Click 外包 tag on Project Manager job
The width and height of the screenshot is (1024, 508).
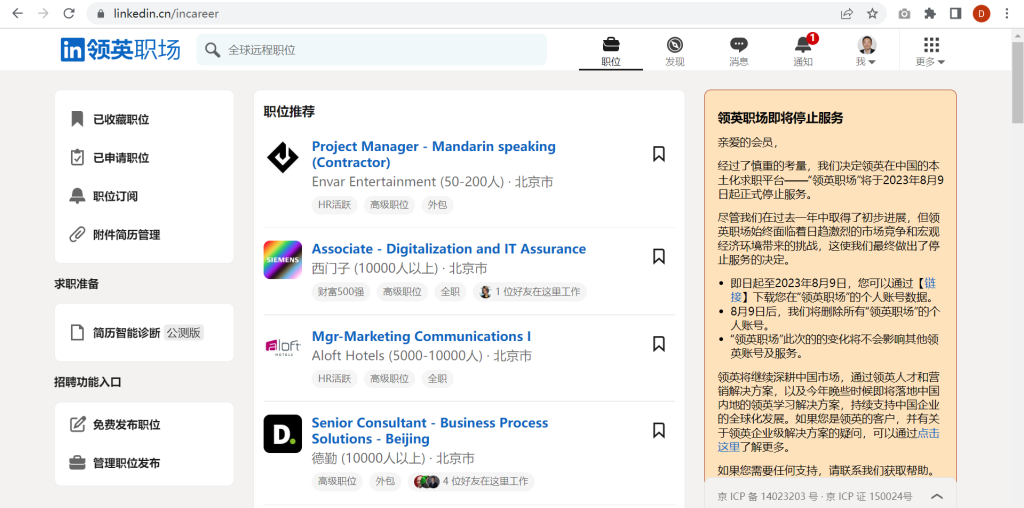(x=438, y=205)
